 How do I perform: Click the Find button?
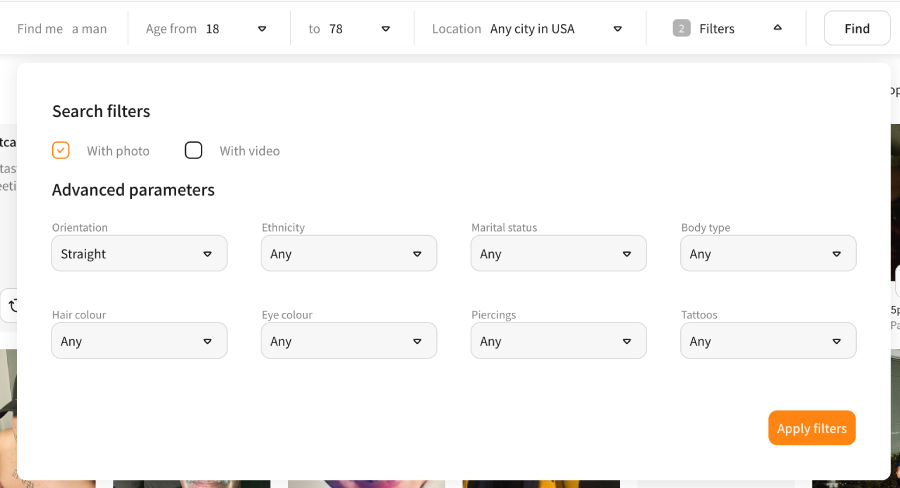(857, 28)
